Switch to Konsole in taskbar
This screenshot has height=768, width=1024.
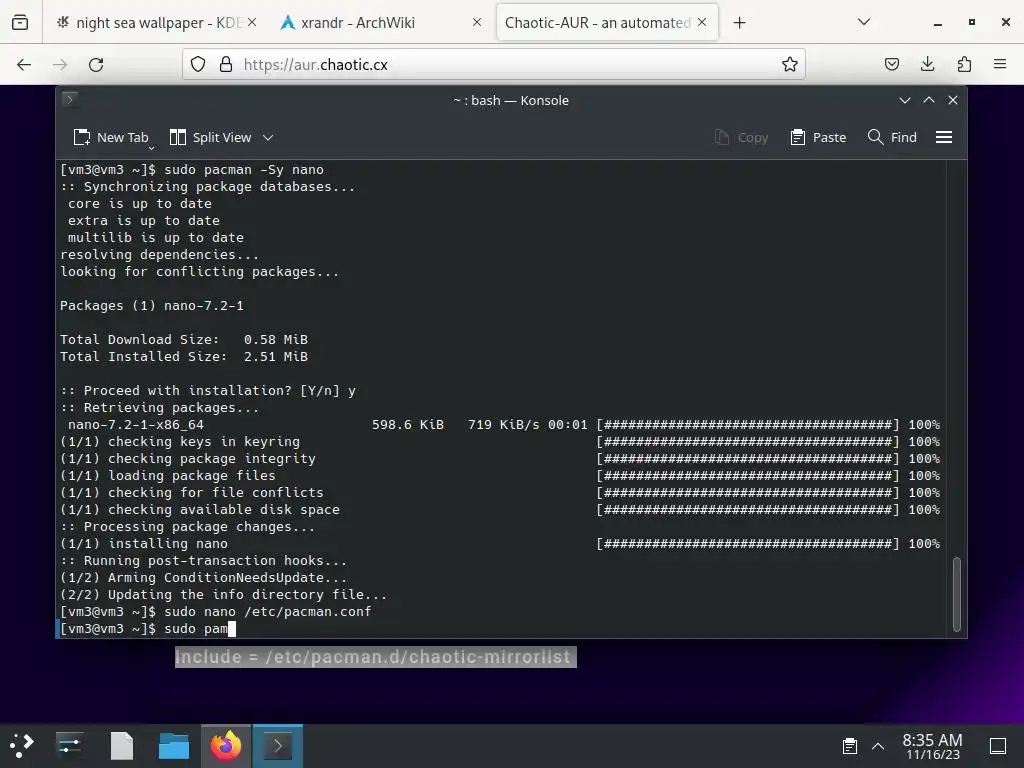pos(278,745)
